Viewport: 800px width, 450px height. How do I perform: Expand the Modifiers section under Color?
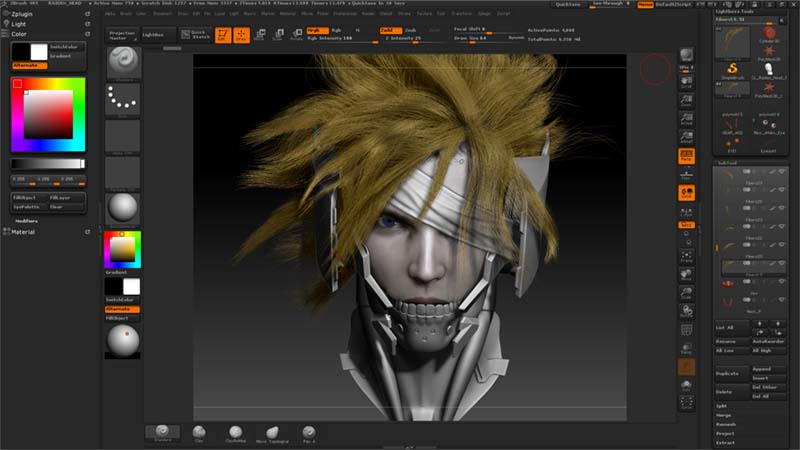pos(26,221)
